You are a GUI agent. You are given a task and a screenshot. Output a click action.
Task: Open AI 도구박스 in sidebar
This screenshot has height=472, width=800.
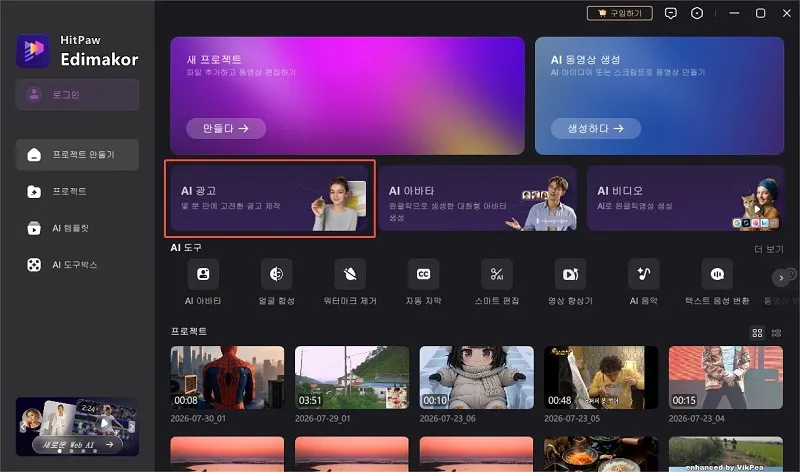tap(78, 265)
